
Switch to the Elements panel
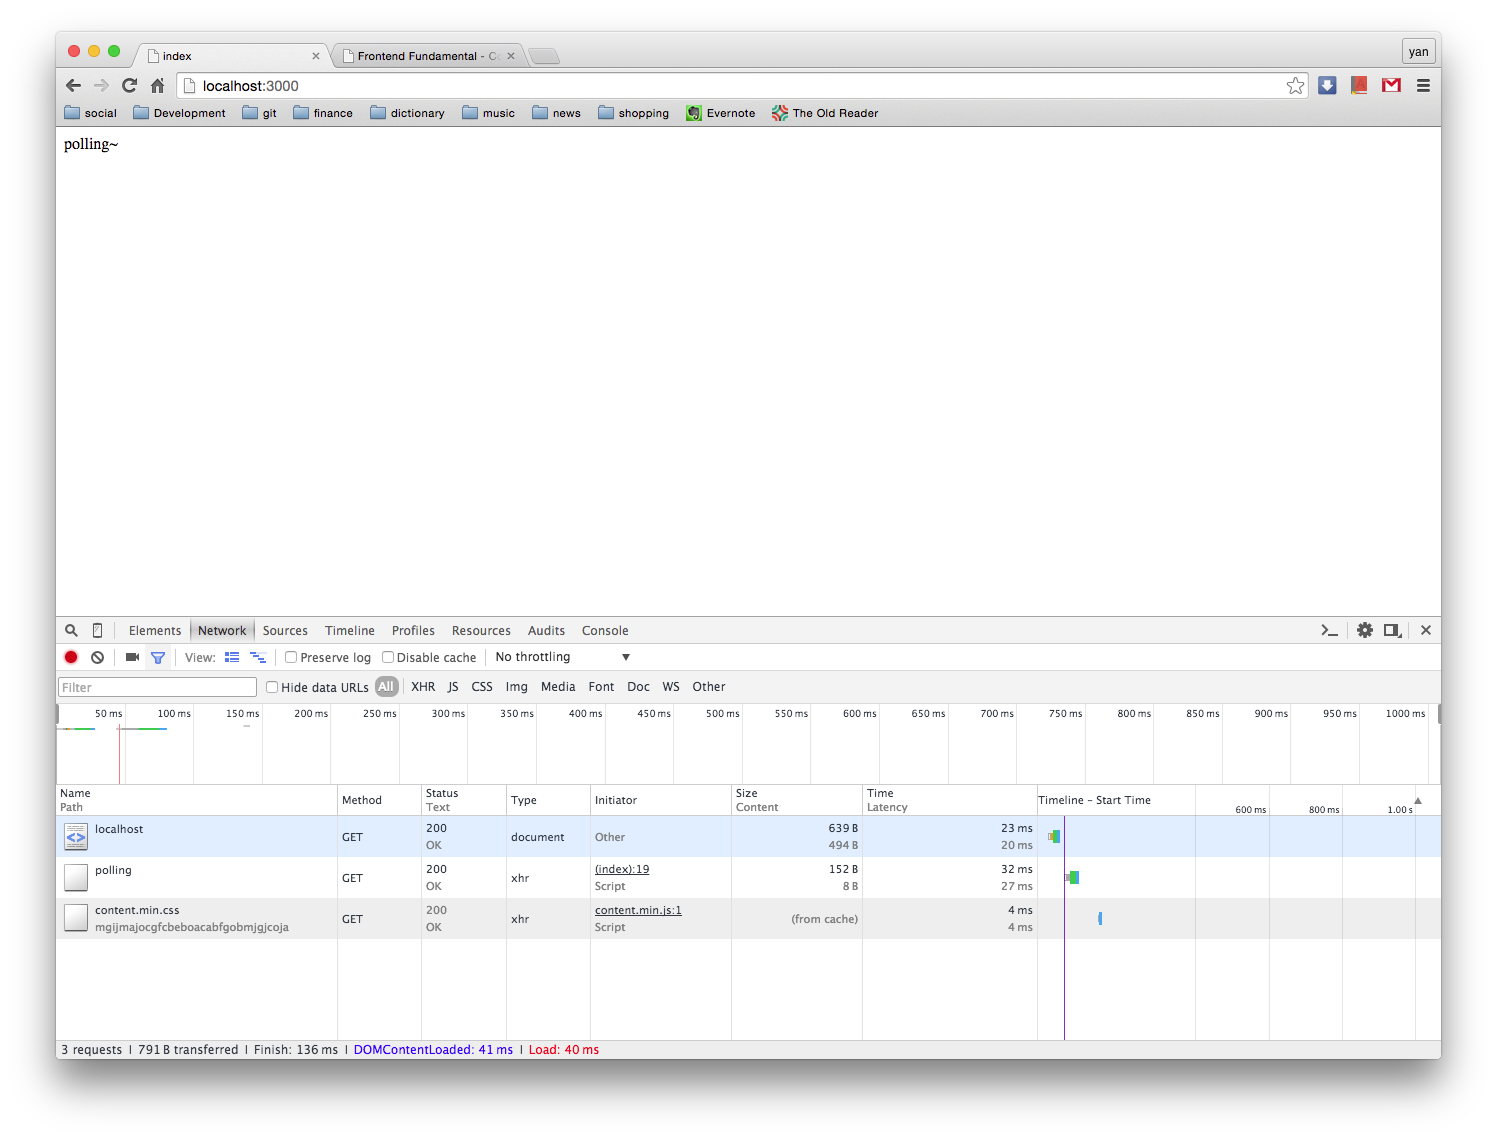155,631
